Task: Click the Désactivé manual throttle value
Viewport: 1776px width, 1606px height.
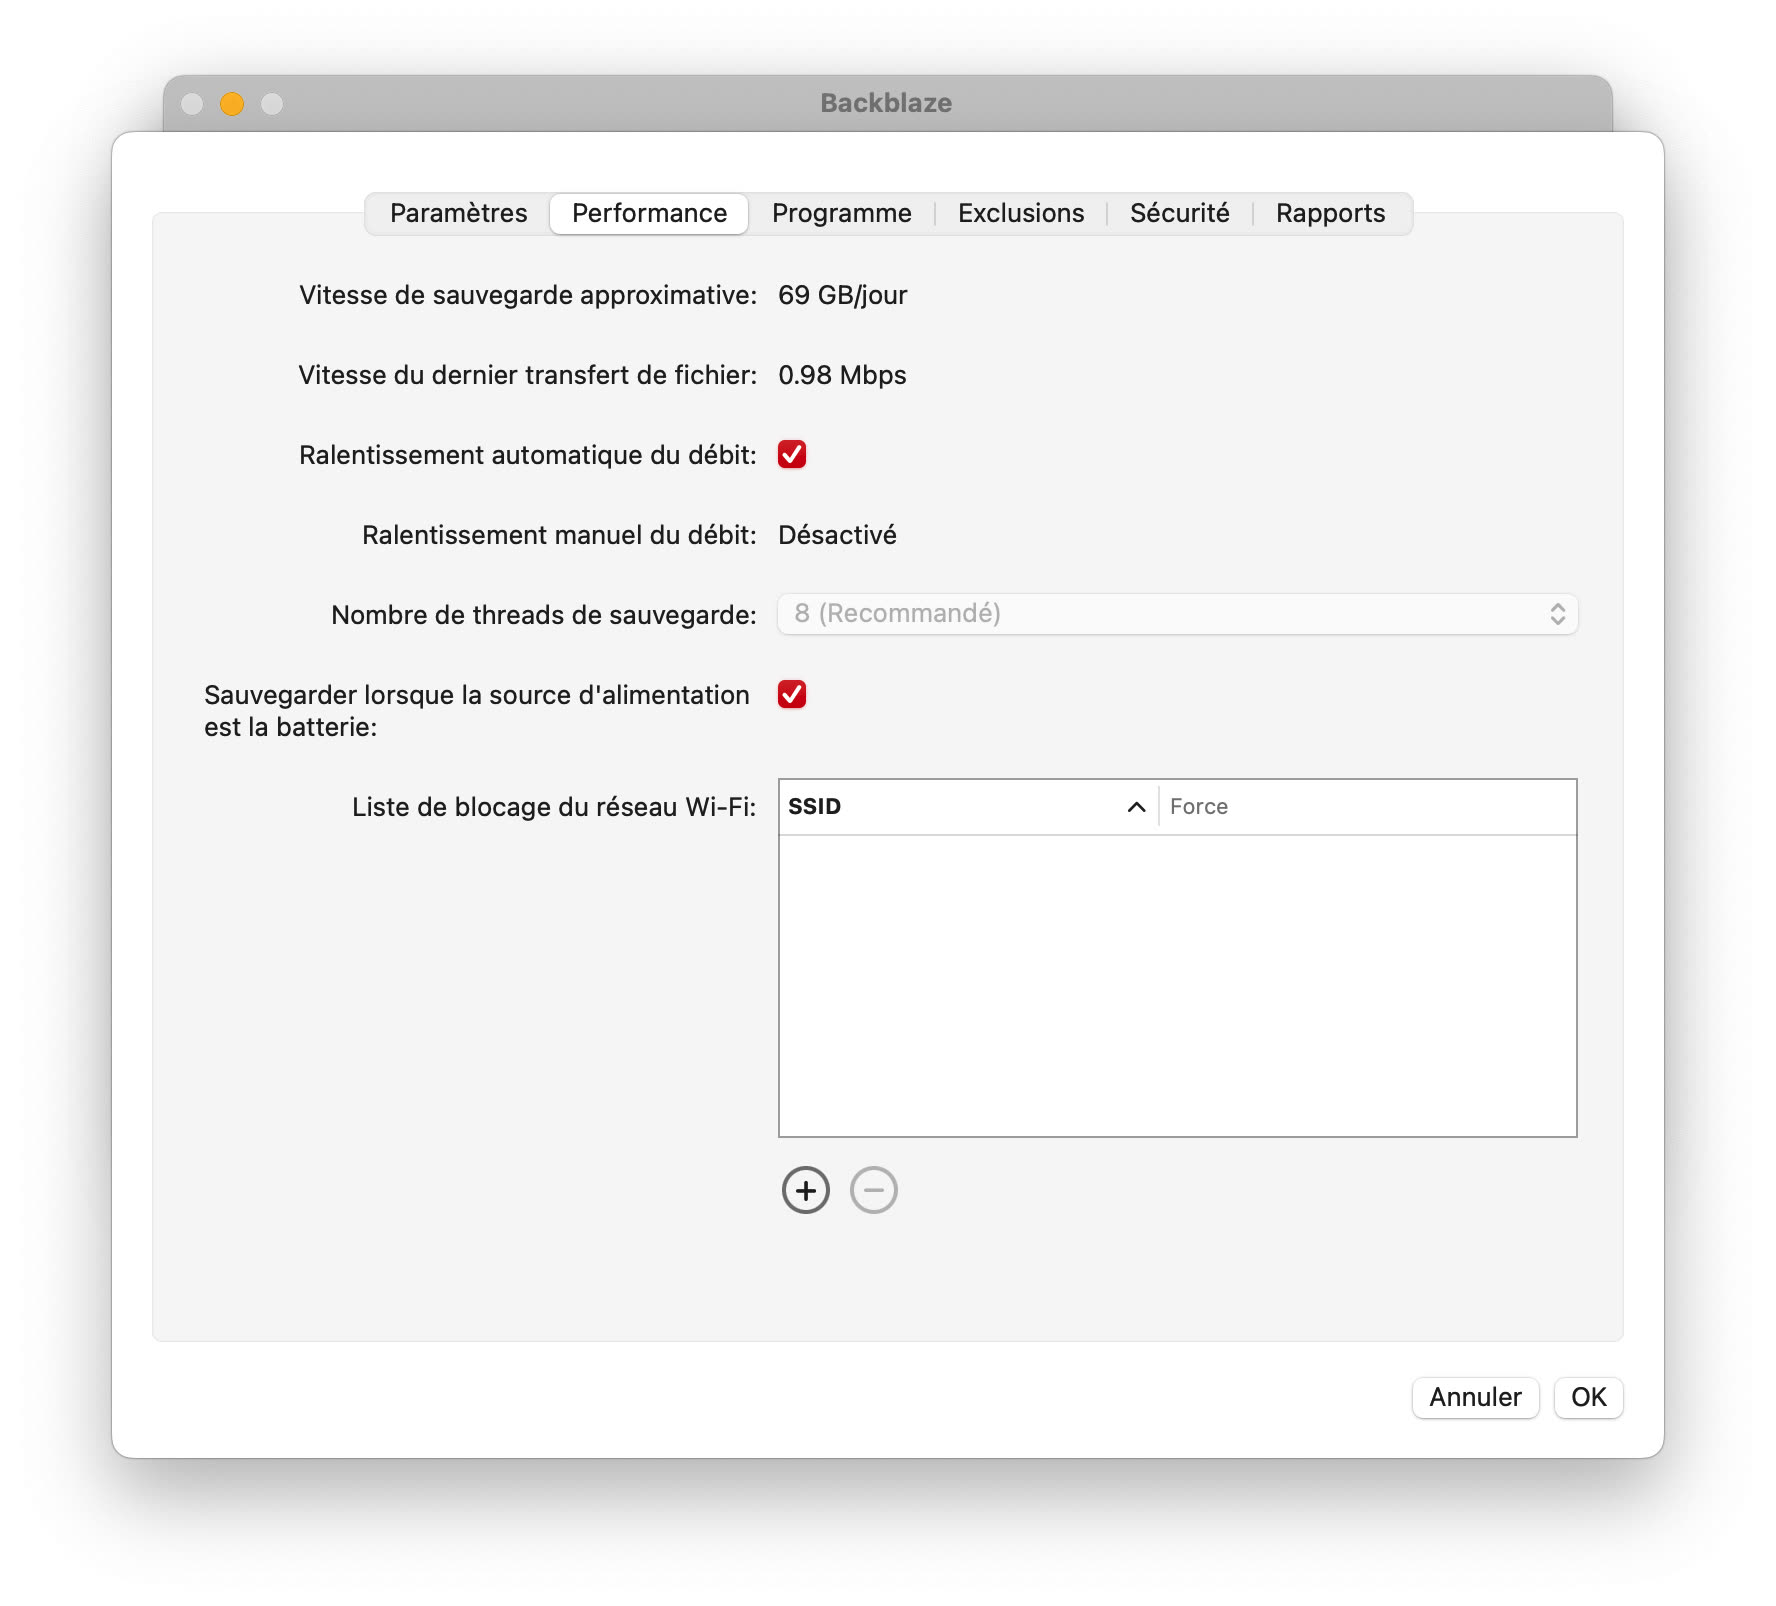Action: coord(837,535)
